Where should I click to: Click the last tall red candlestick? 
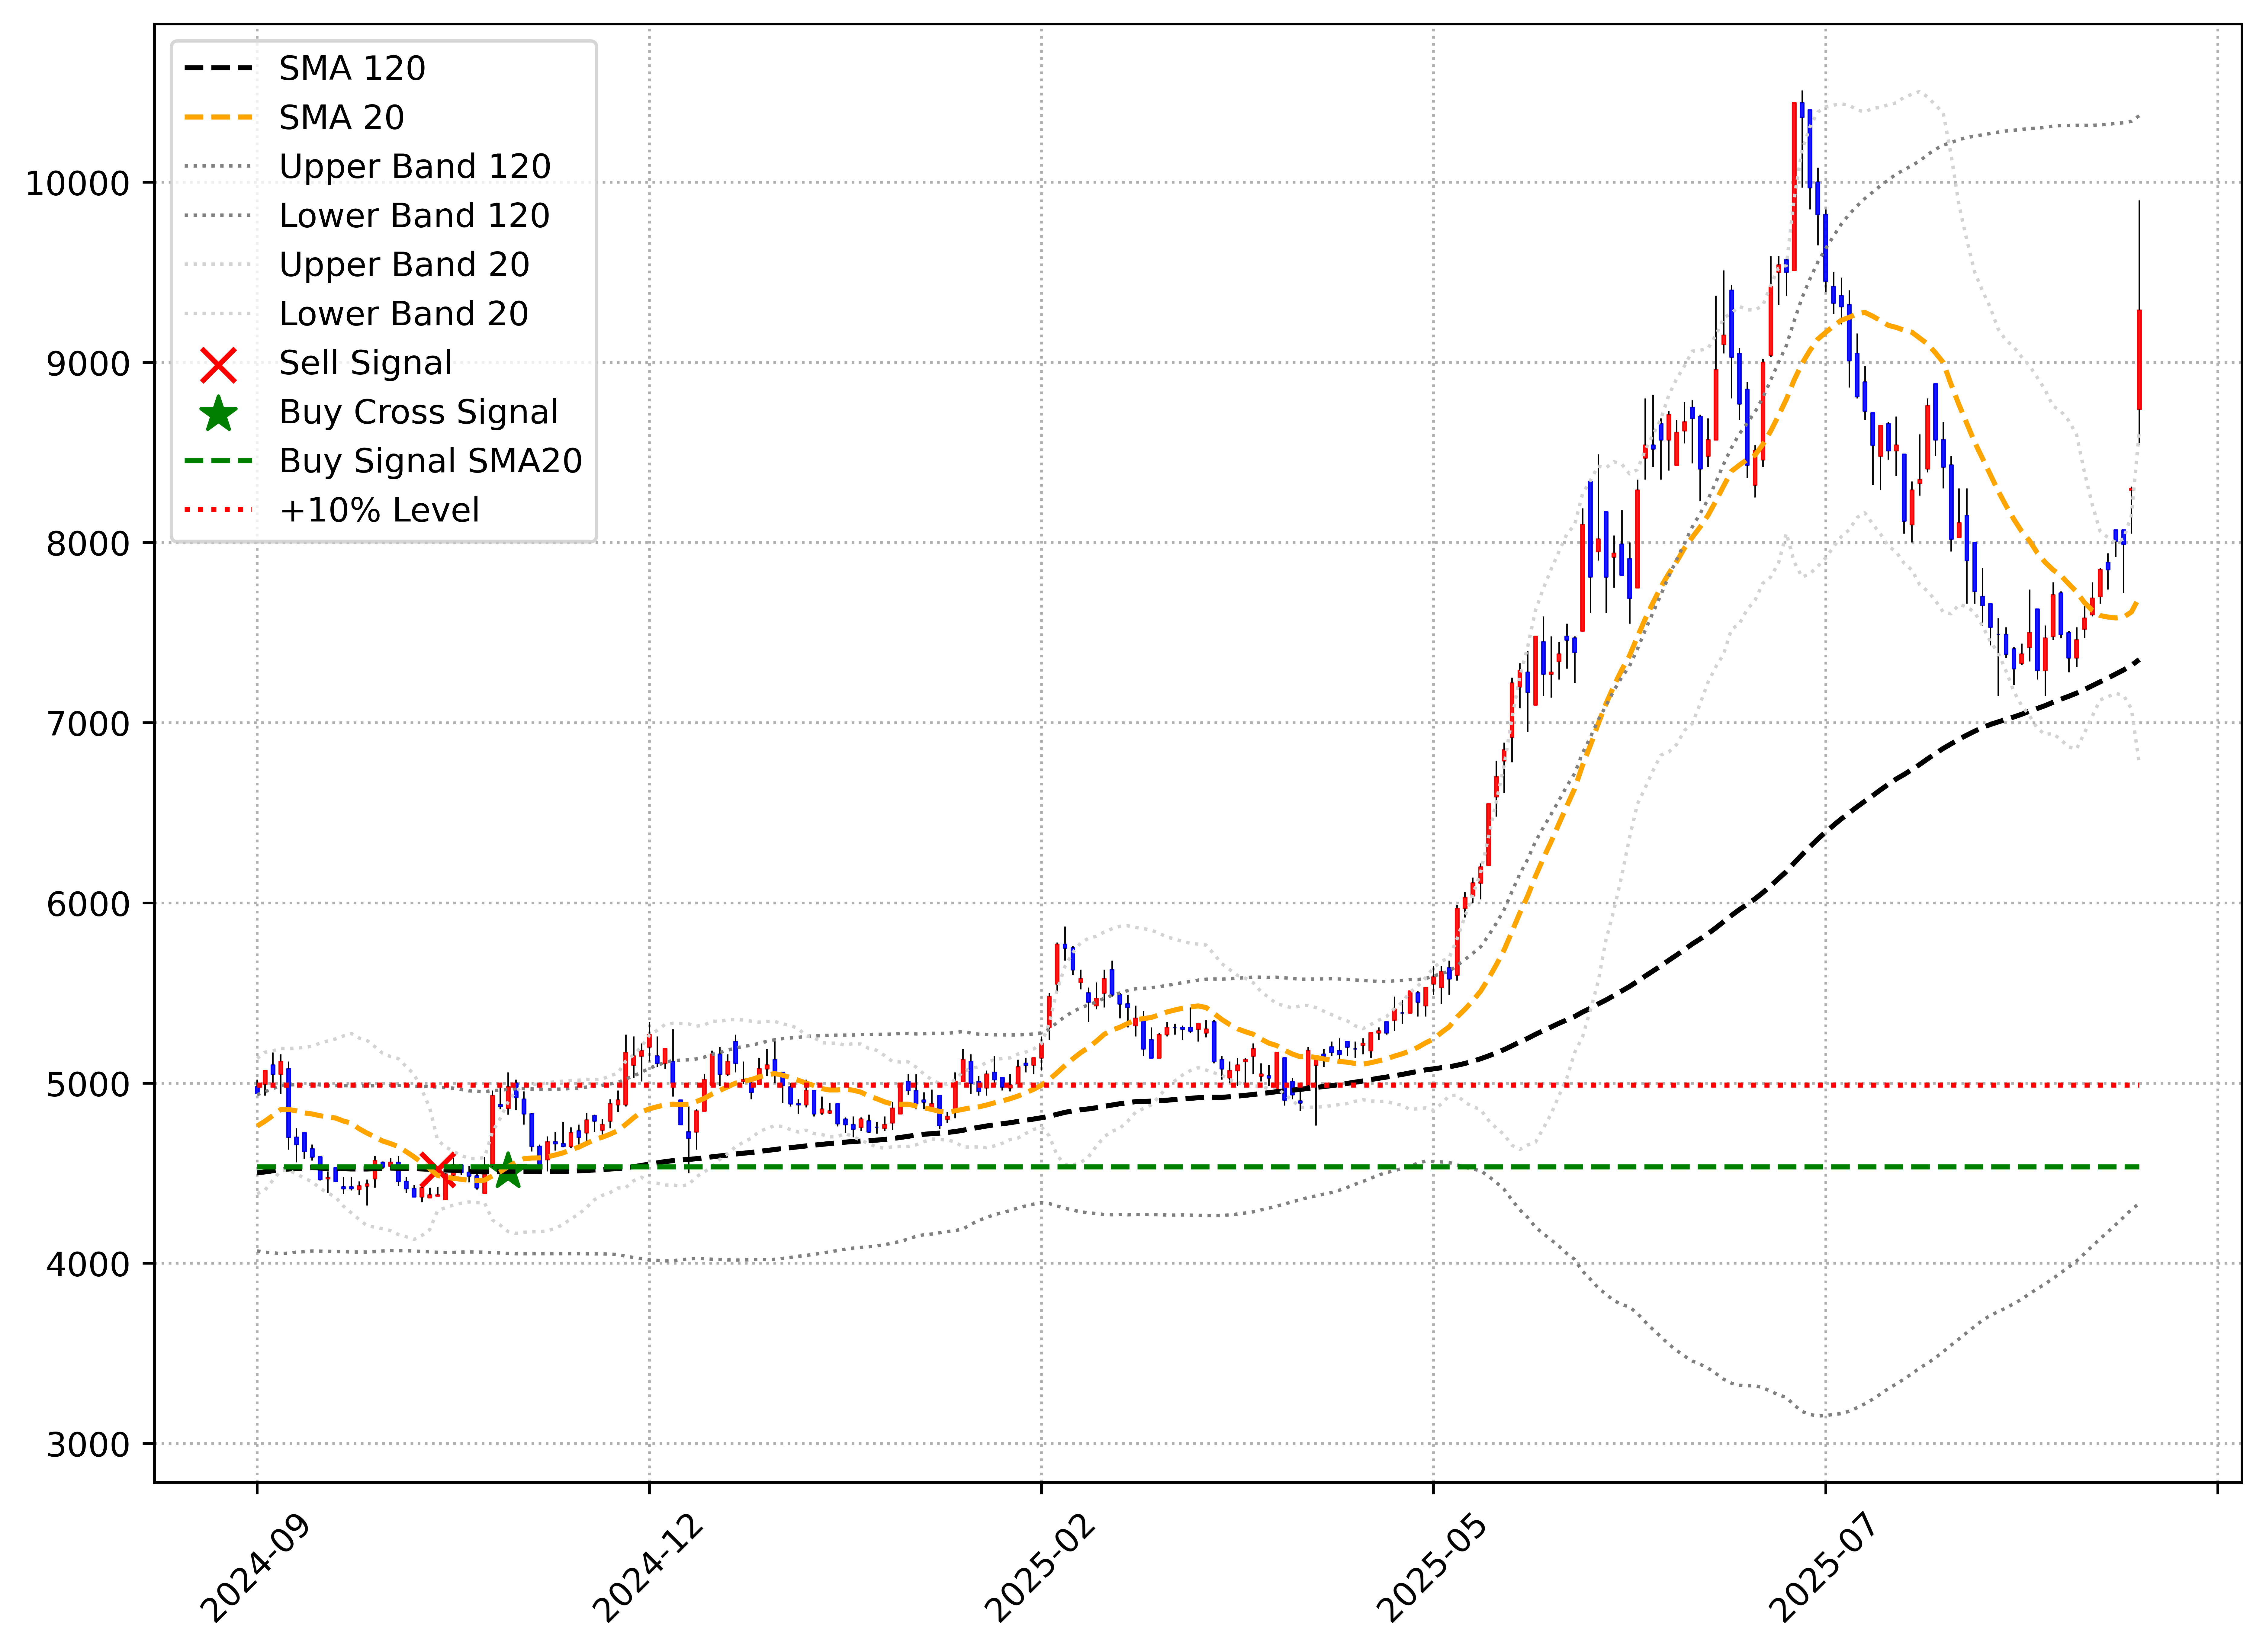coord(2139,360)
